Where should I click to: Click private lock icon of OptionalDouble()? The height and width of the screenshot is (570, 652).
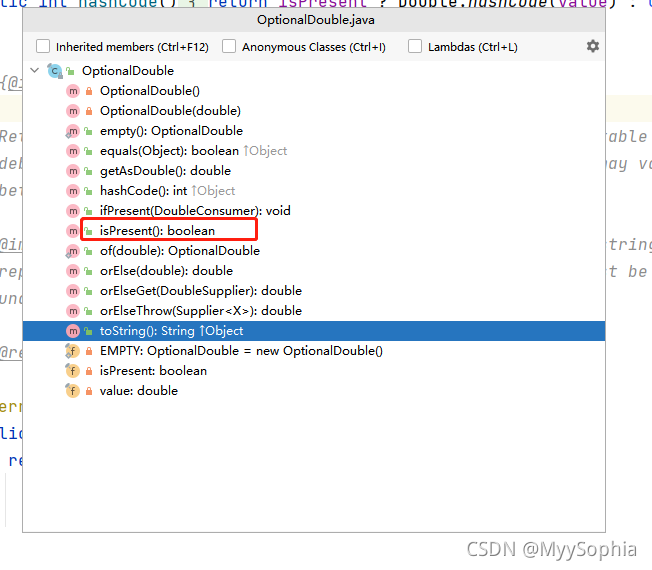pos(89,91)
